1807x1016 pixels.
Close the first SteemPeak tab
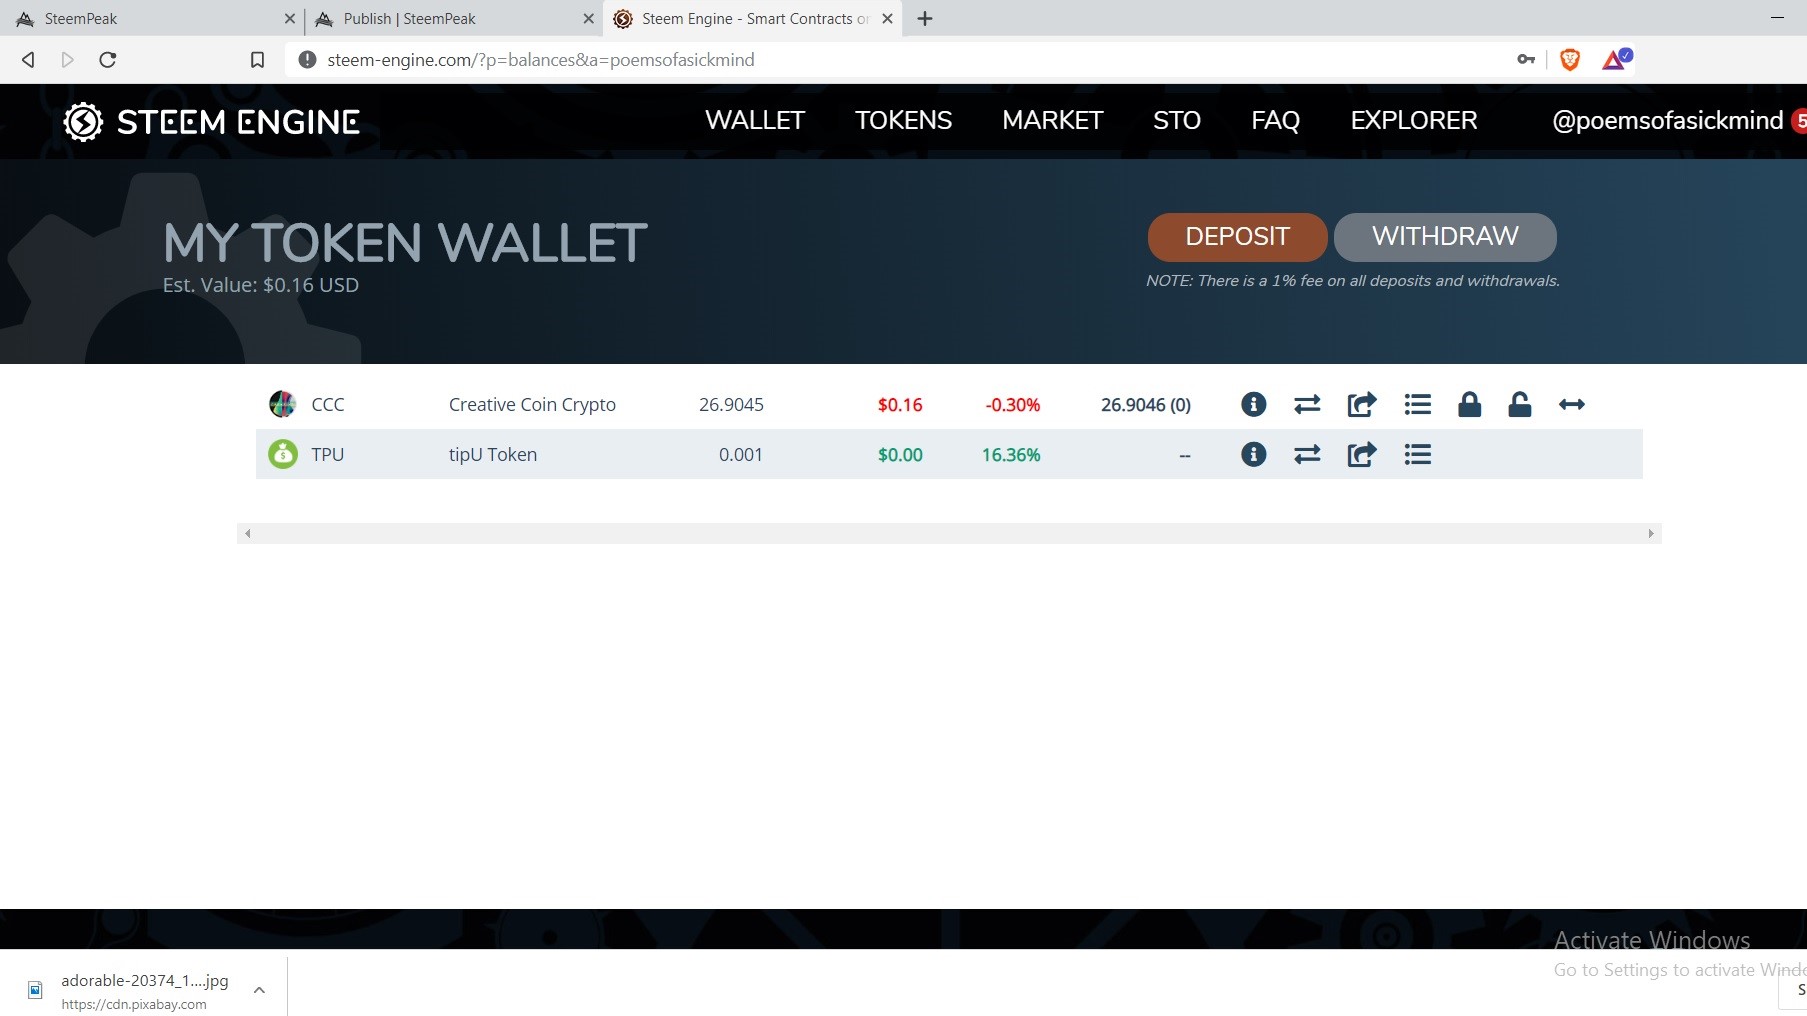coord(289,18)
